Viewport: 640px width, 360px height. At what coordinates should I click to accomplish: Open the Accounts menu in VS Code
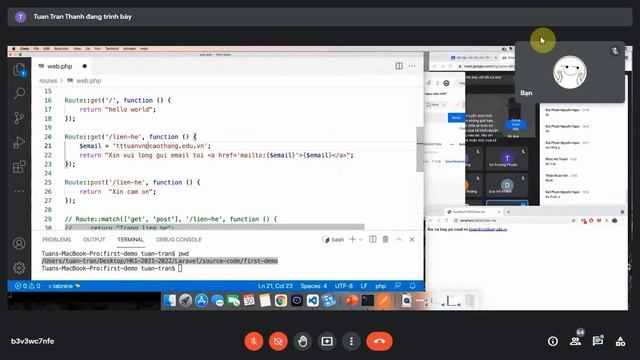(19, 244)
